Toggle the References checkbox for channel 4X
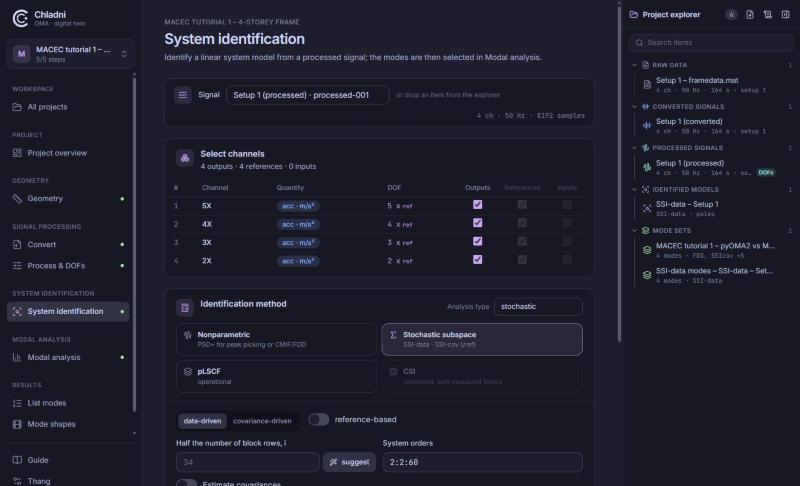Screen dimensions: 800x486 tap(522, 223)
